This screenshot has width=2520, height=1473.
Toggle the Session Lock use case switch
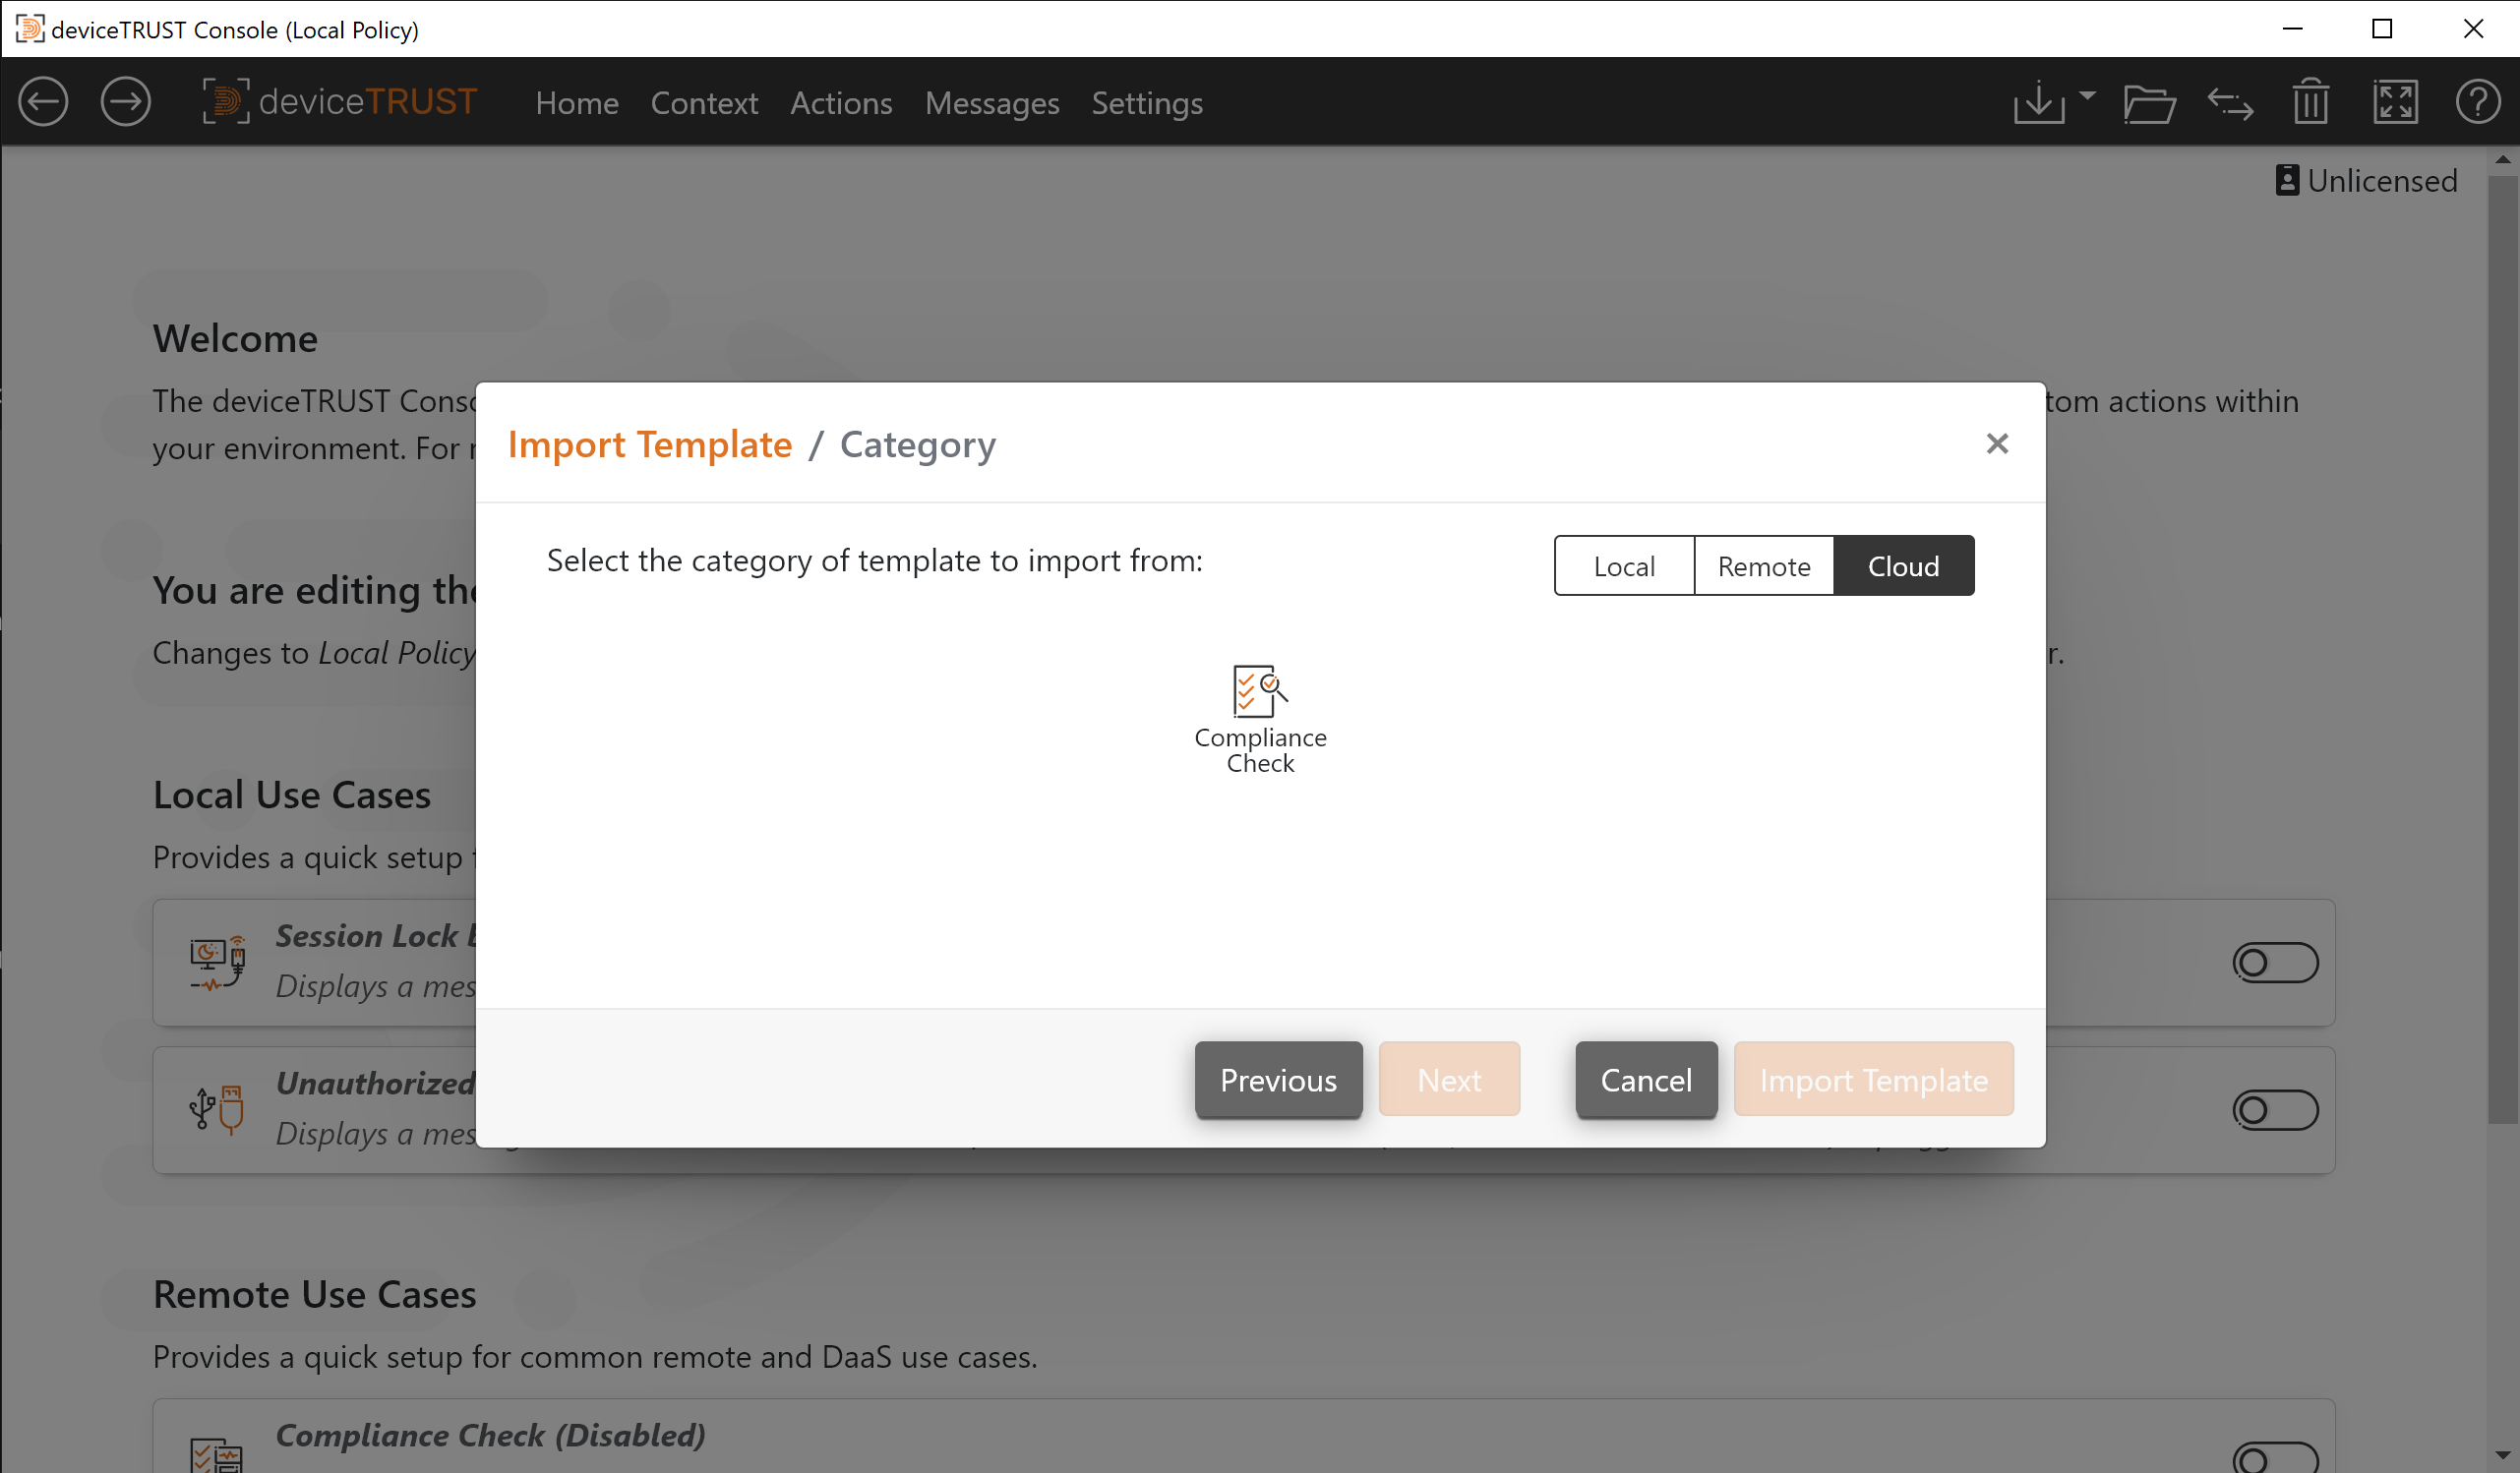click(2275, 963)
